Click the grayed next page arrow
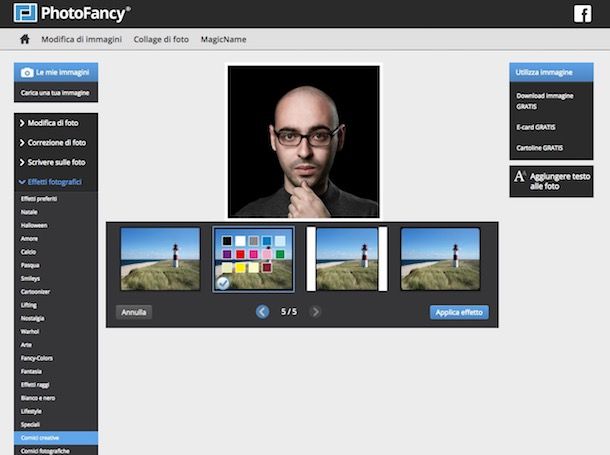 [x=316, y=312]
